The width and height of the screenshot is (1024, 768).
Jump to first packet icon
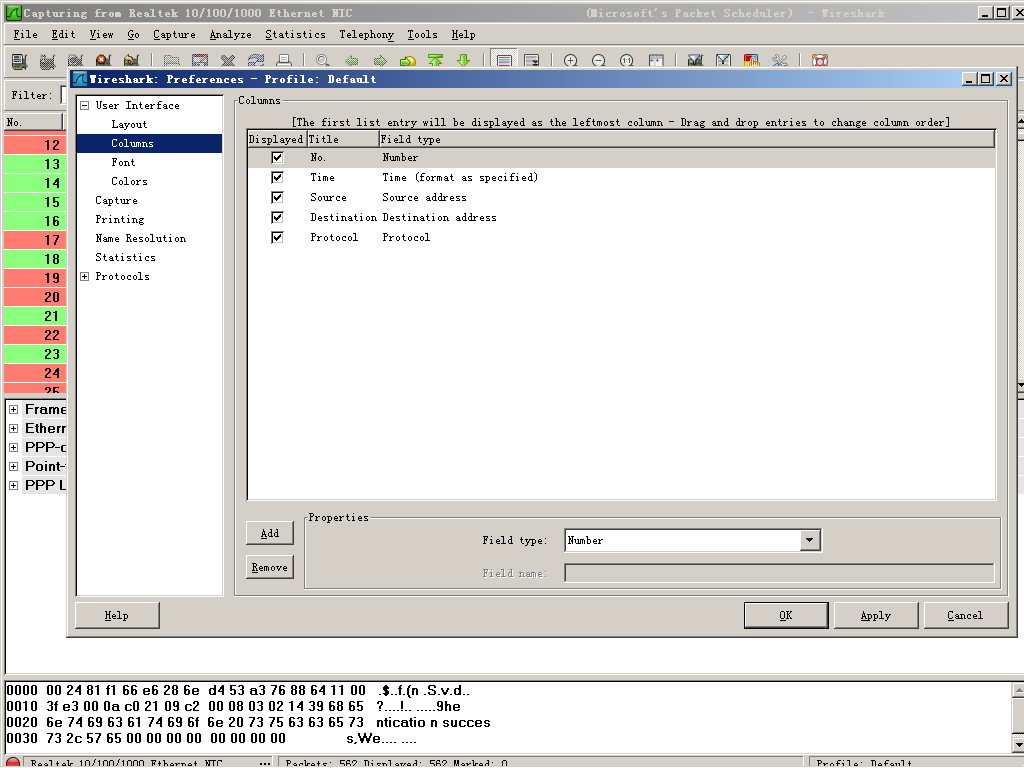pyautogui.click(x=436, y=61)
